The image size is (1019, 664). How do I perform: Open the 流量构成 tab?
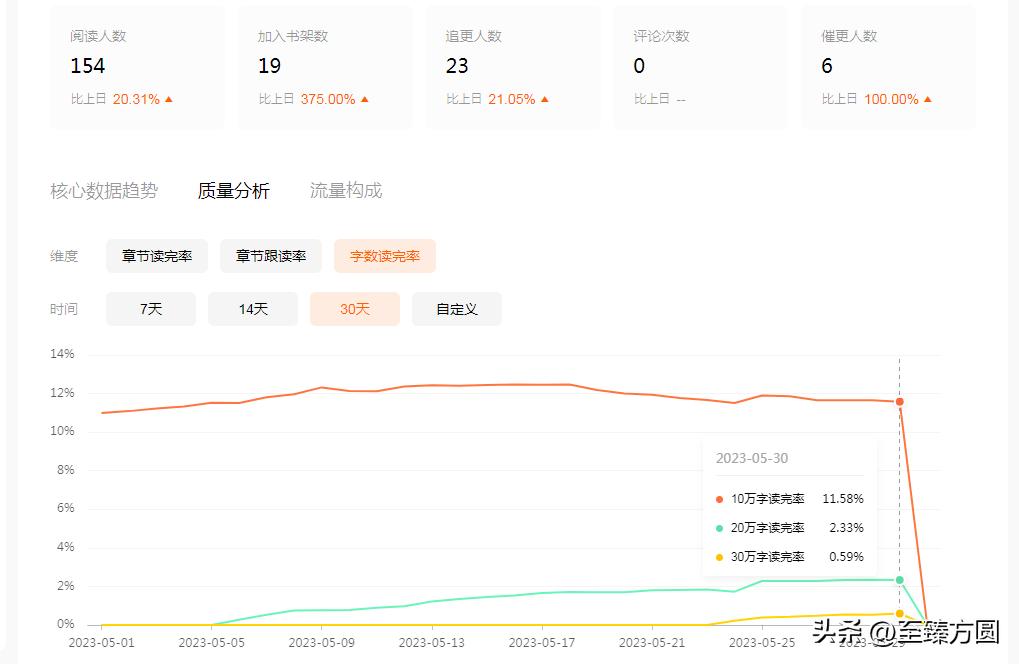pos(346,190)
